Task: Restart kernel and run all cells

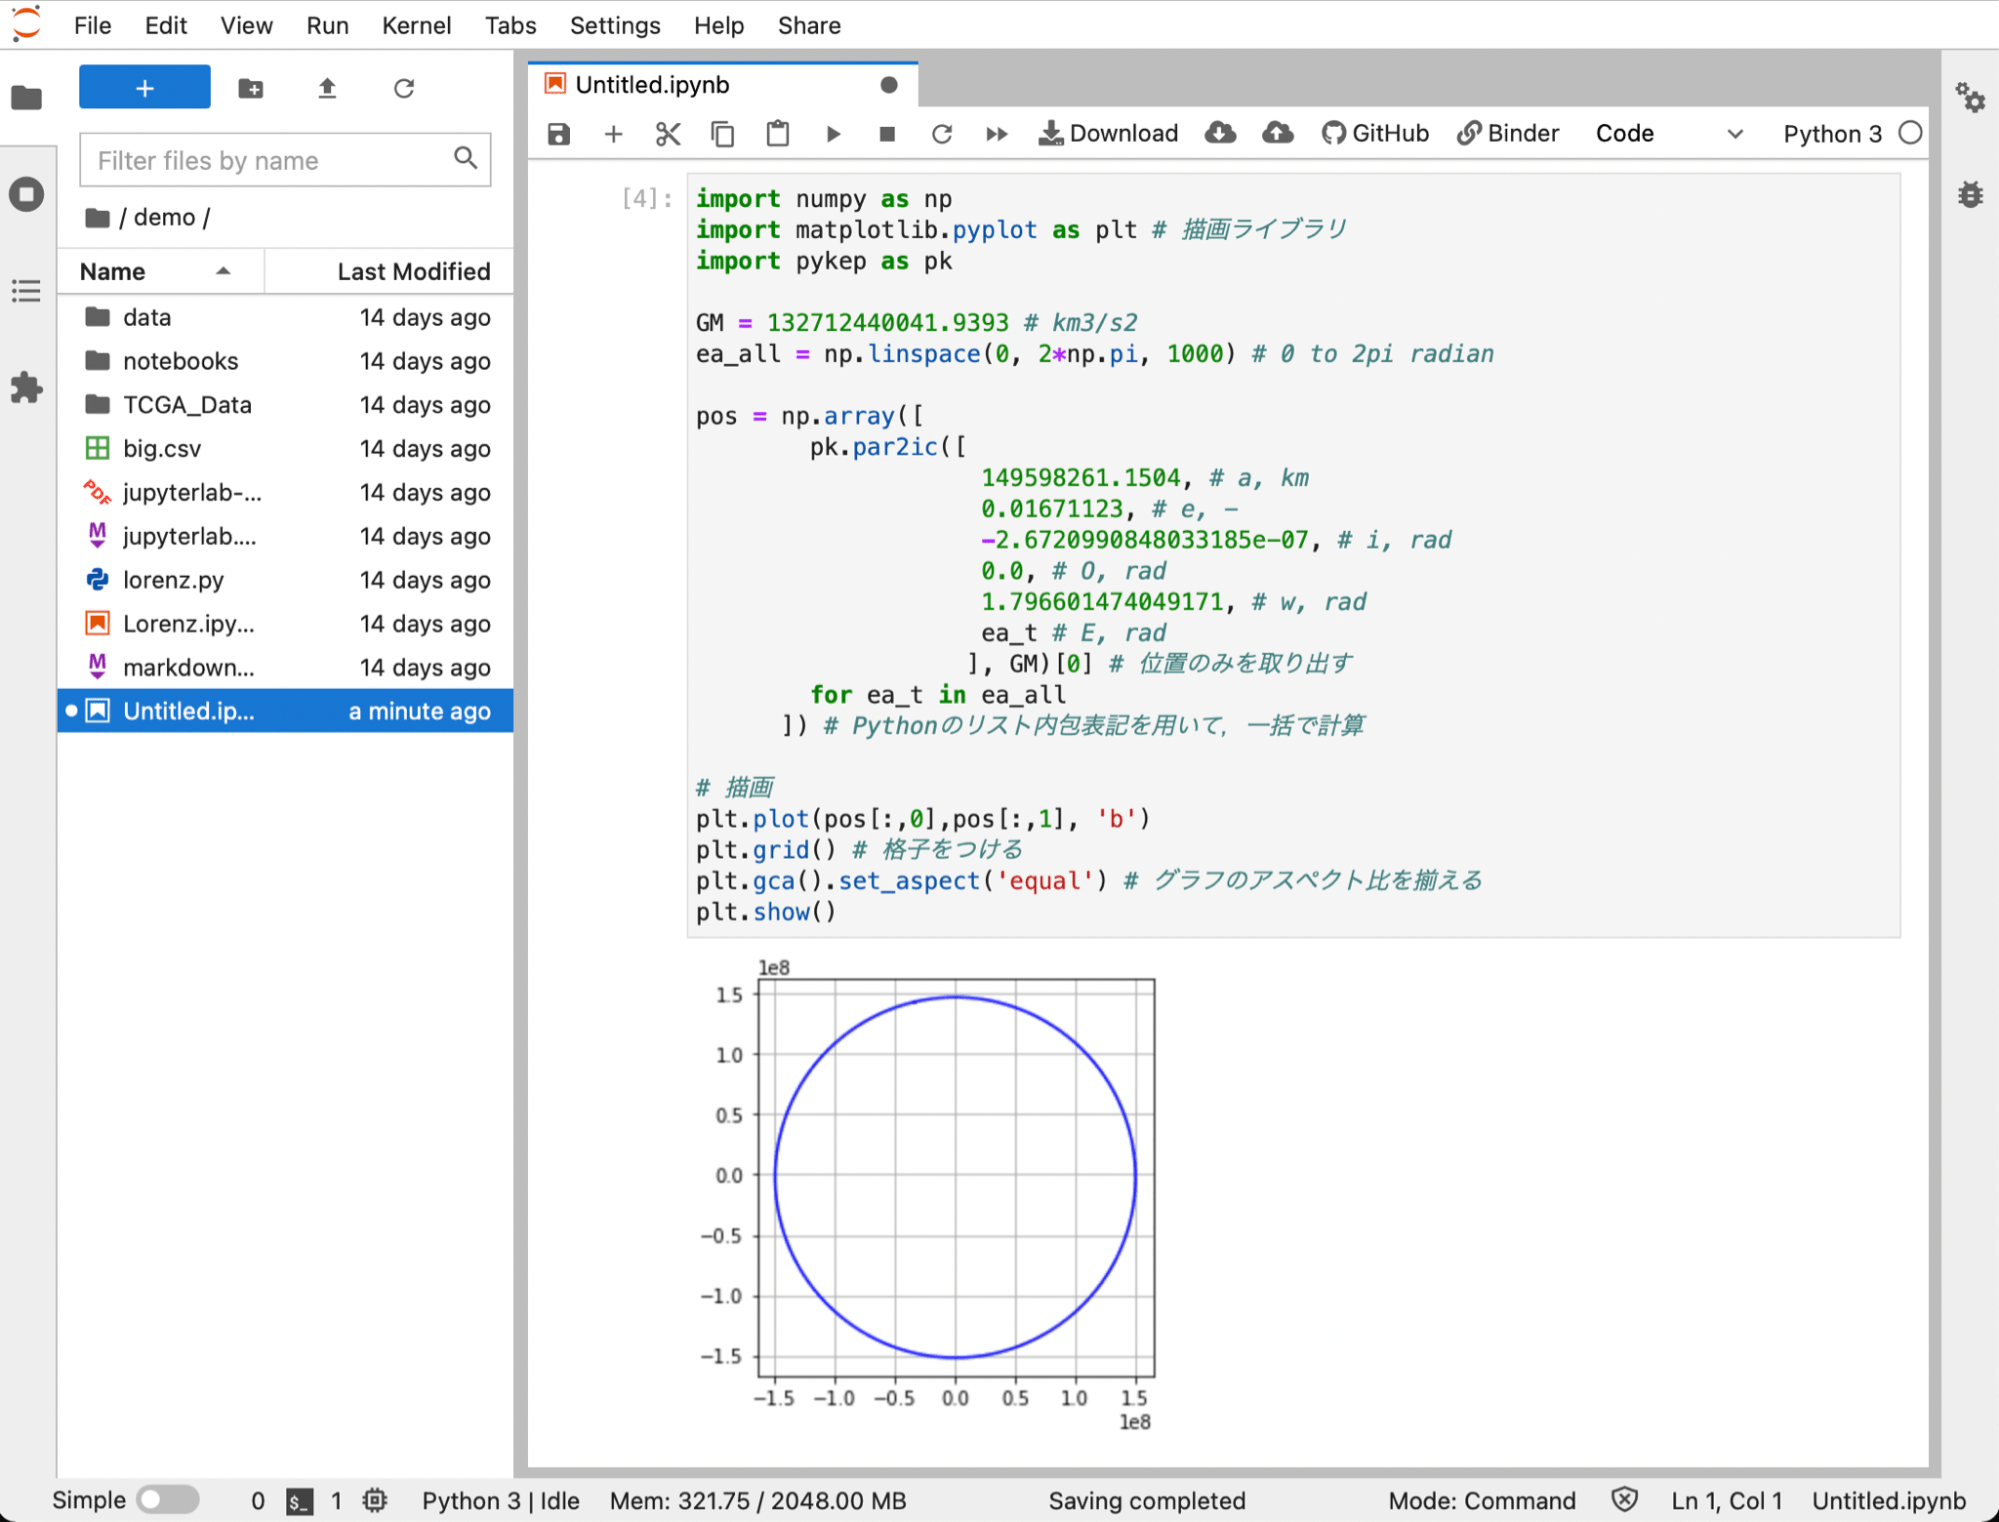Action: [x=996, y=133]
